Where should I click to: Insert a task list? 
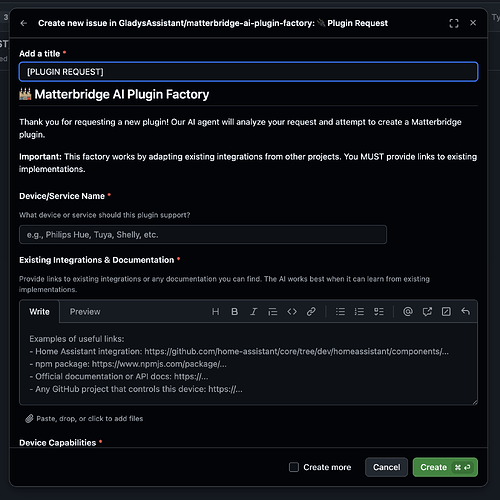pyautogui.click(x=379, y=312)
